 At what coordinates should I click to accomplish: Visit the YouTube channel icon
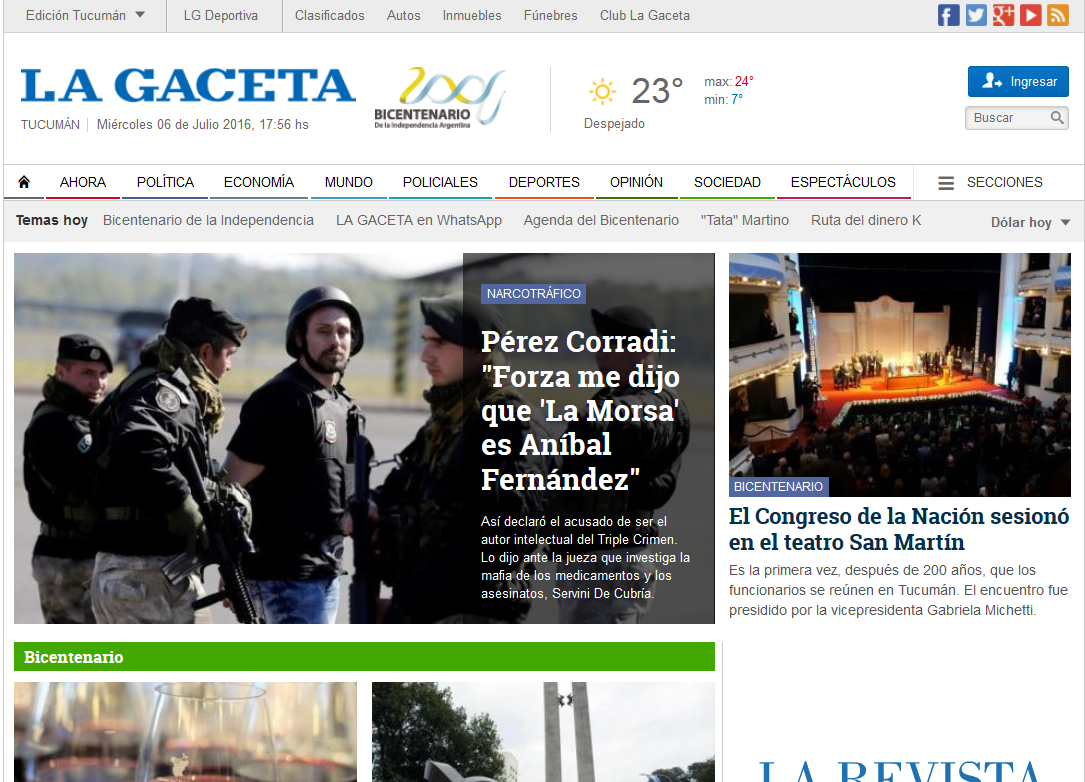point(1030,15)
